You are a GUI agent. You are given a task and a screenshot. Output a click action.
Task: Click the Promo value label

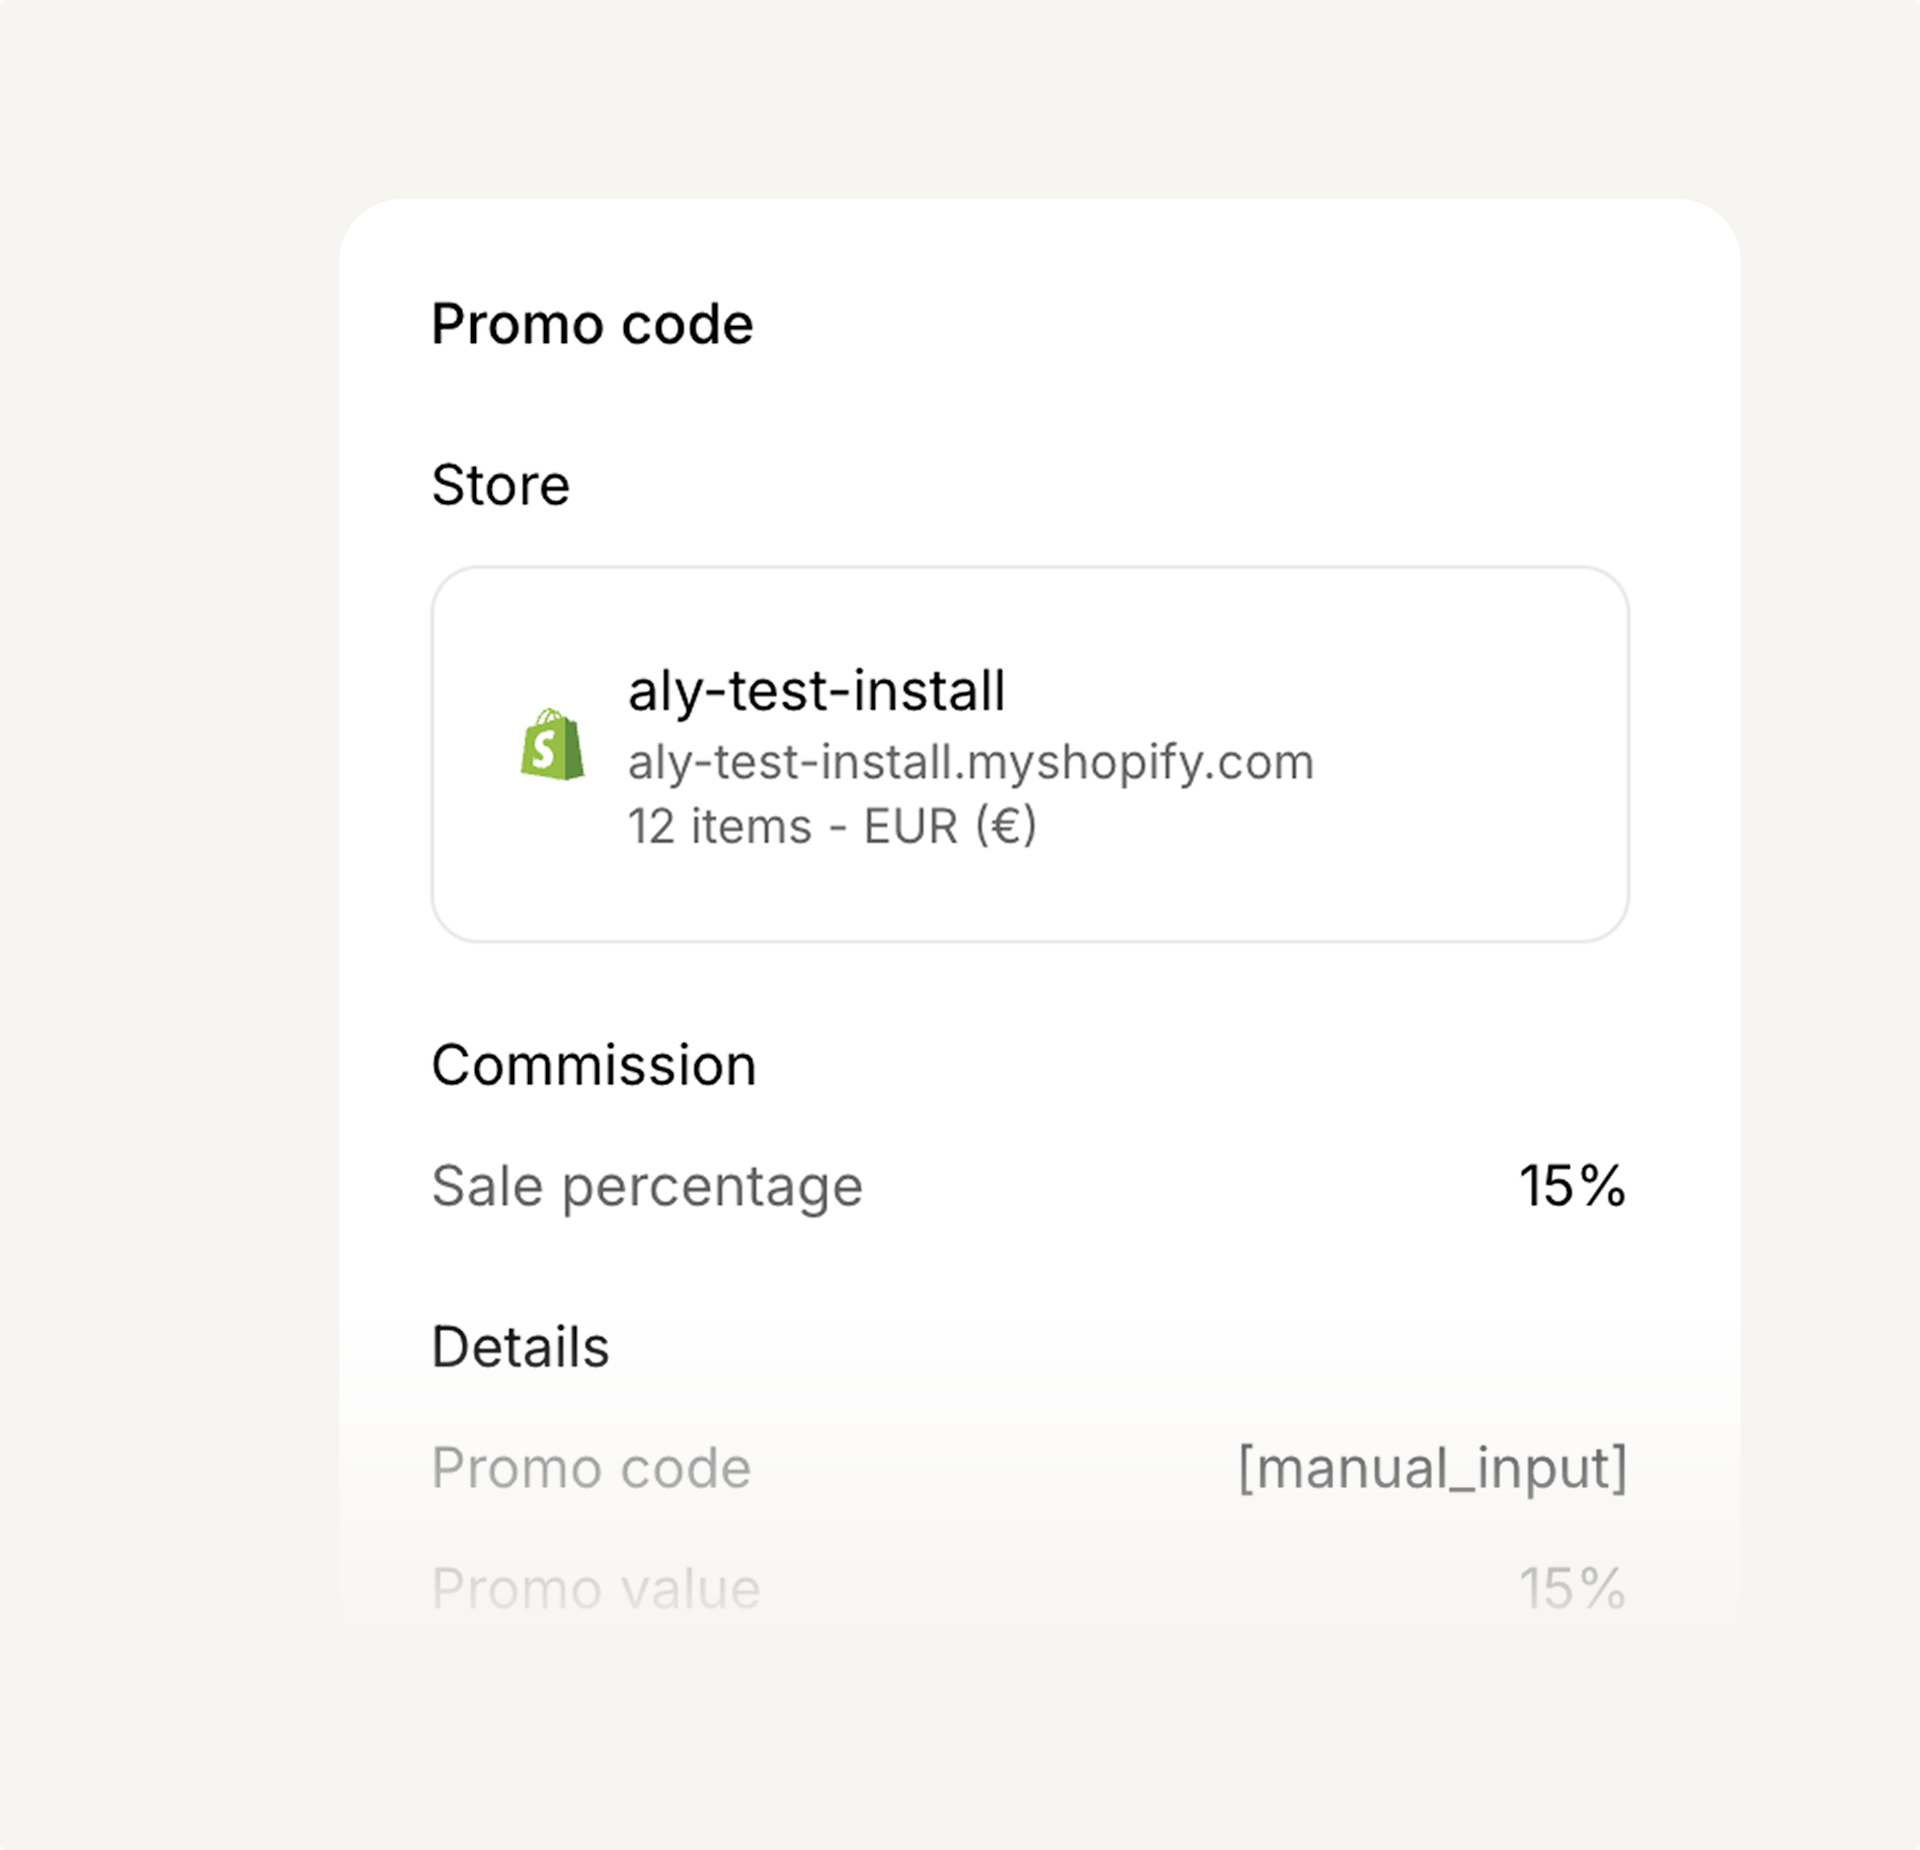pyautogui.click(x=595, y=1588)
